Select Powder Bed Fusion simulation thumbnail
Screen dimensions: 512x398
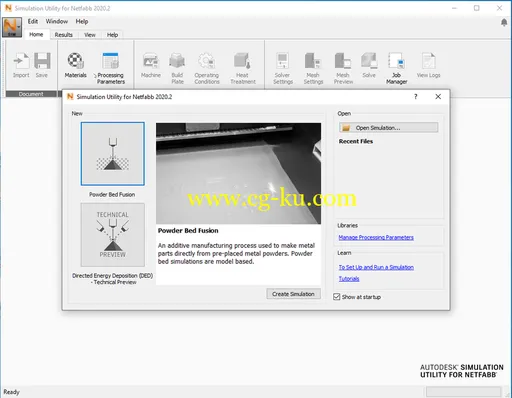(113, 154)
